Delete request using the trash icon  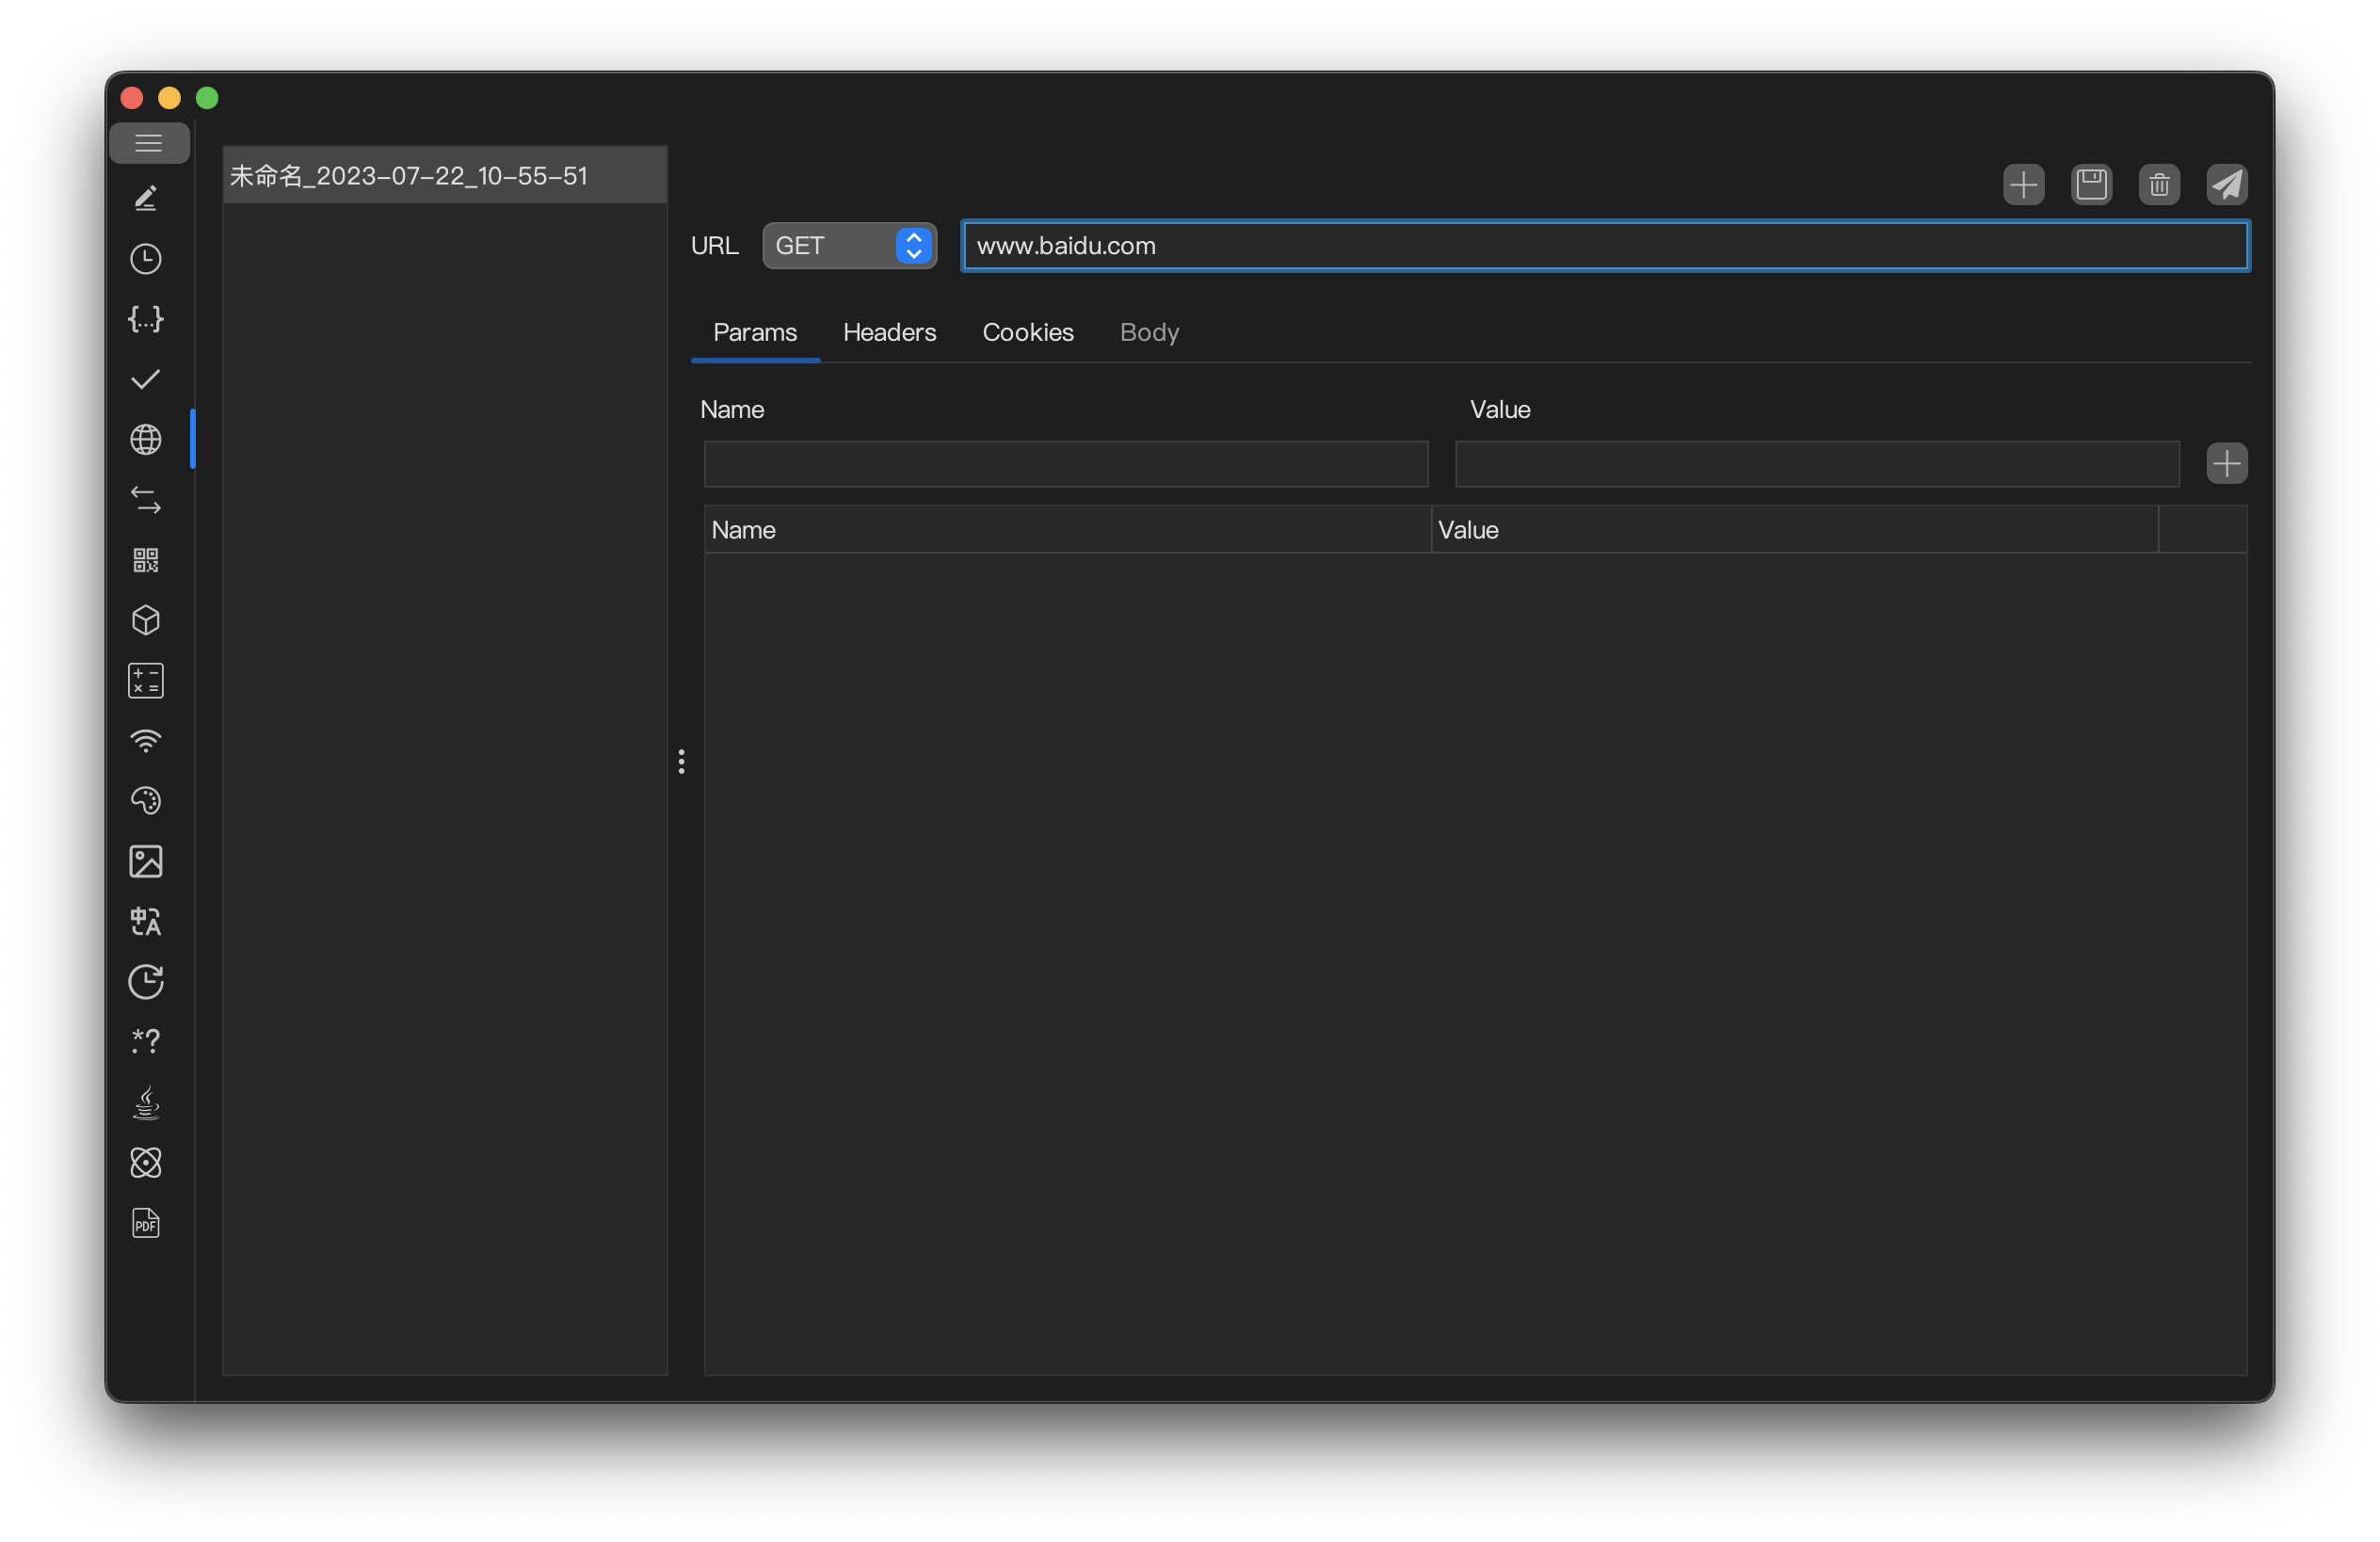2159,184
